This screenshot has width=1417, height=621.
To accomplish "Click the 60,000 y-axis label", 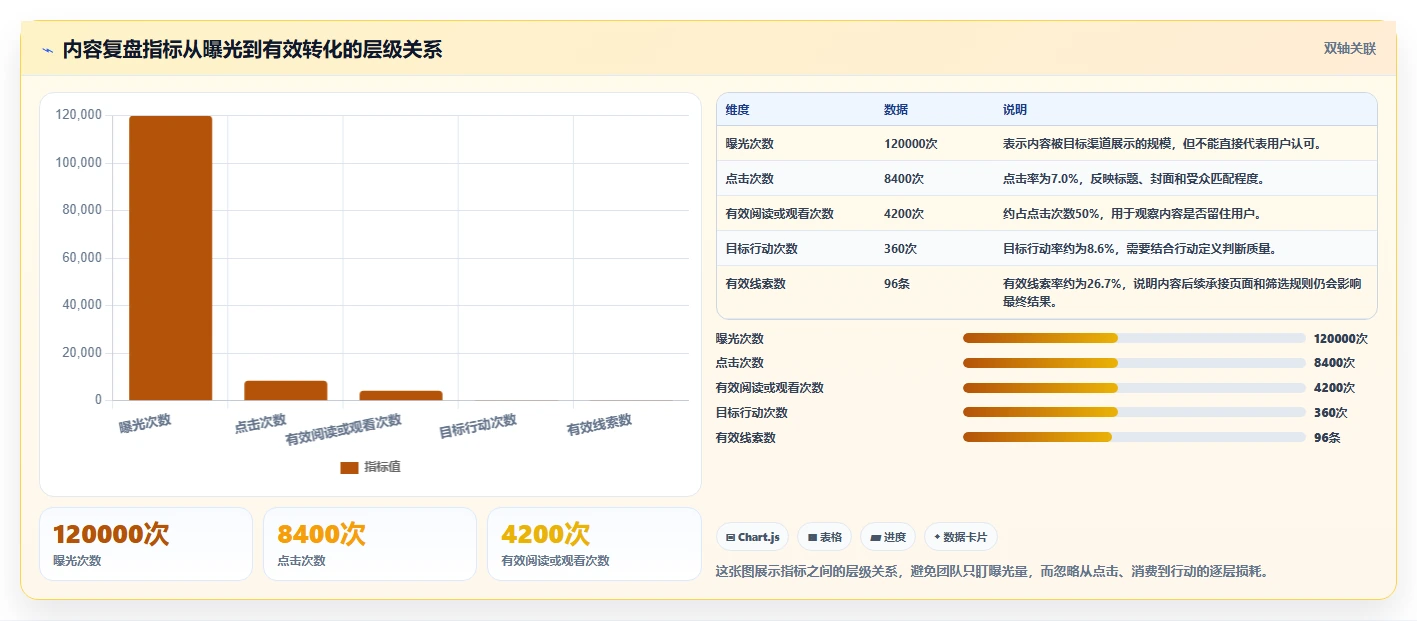I will [82, 258].
